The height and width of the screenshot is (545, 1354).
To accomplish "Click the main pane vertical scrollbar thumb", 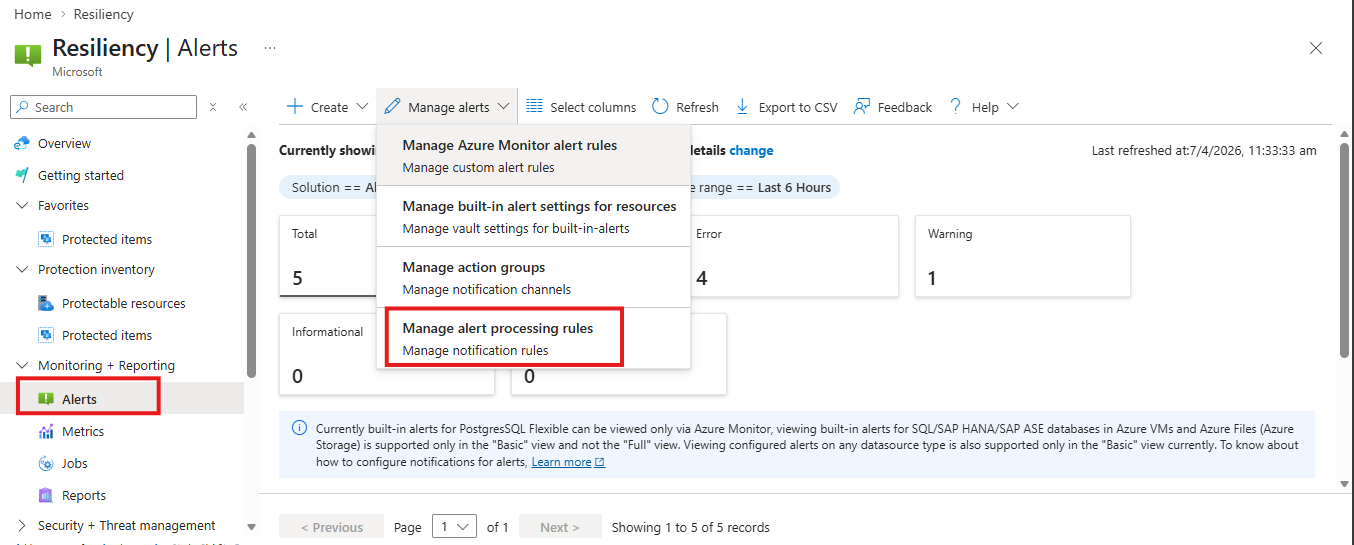I will 1345,248.
